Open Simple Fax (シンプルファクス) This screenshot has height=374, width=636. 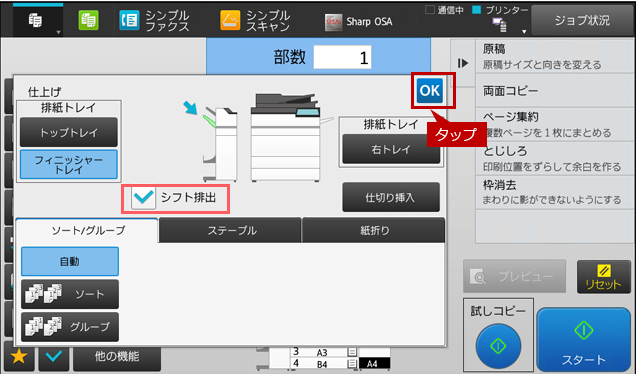[155, 21]
